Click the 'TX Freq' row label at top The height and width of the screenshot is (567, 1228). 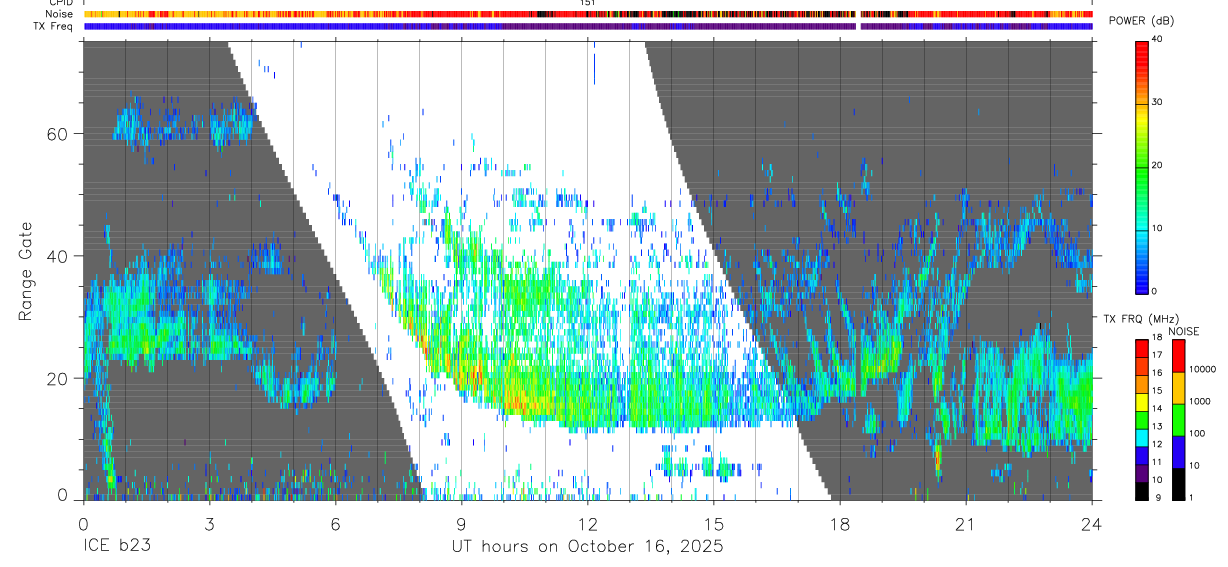pos(54,26)
